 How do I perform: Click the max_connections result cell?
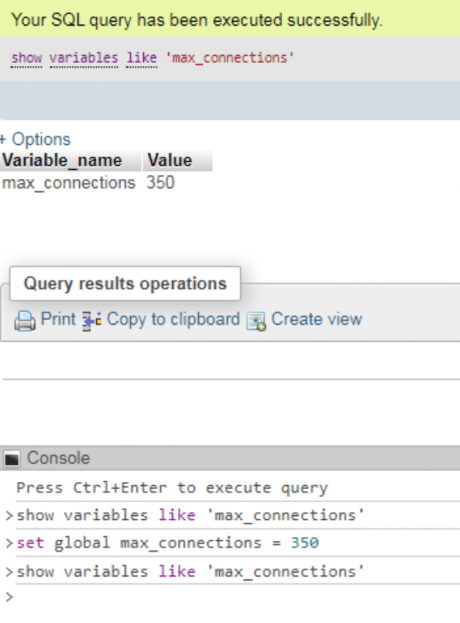(x=69, y=183)
